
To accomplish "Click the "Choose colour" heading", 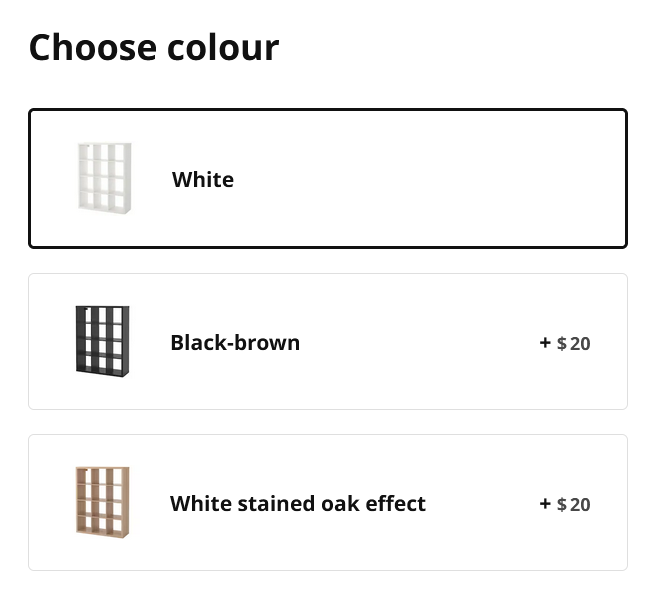I will coord(154,47).
